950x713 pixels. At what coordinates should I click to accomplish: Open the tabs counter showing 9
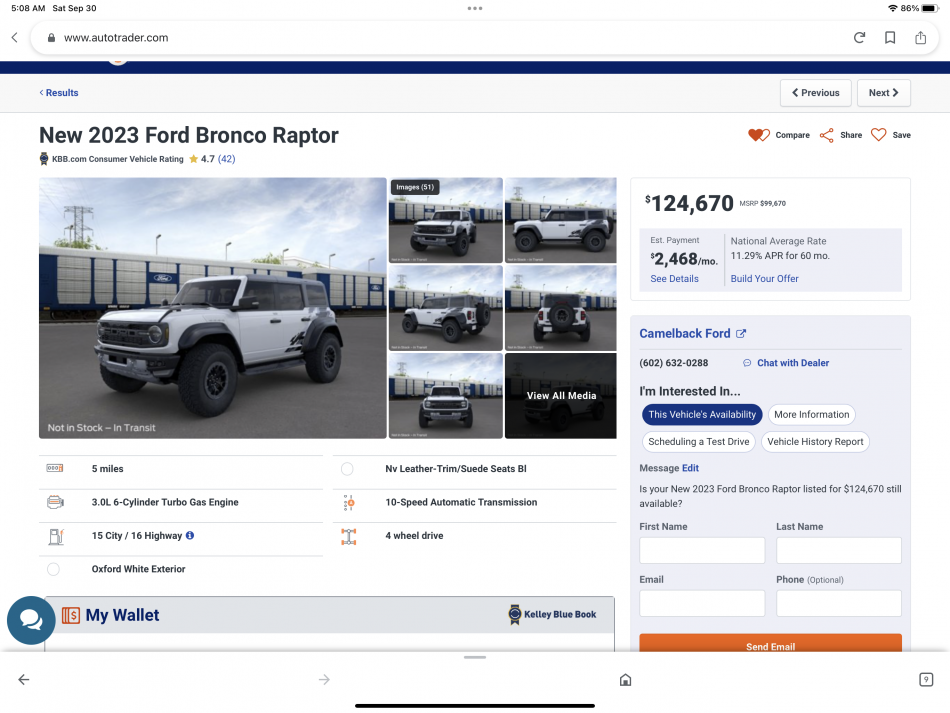pos(926,680)
